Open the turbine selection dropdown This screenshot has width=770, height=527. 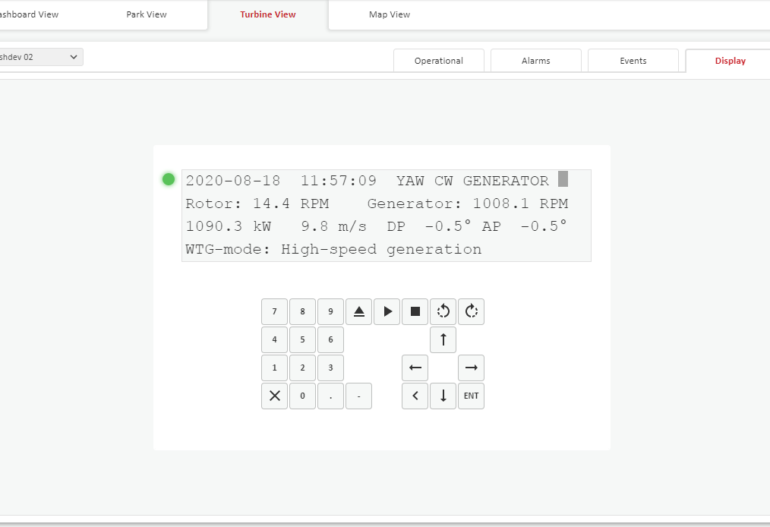pos(40,57)
